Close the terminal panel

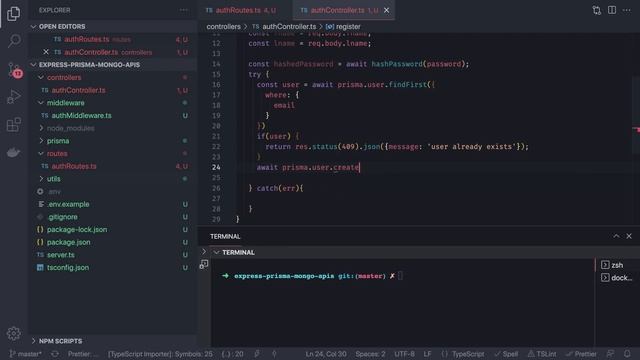(x=629, y=236)
